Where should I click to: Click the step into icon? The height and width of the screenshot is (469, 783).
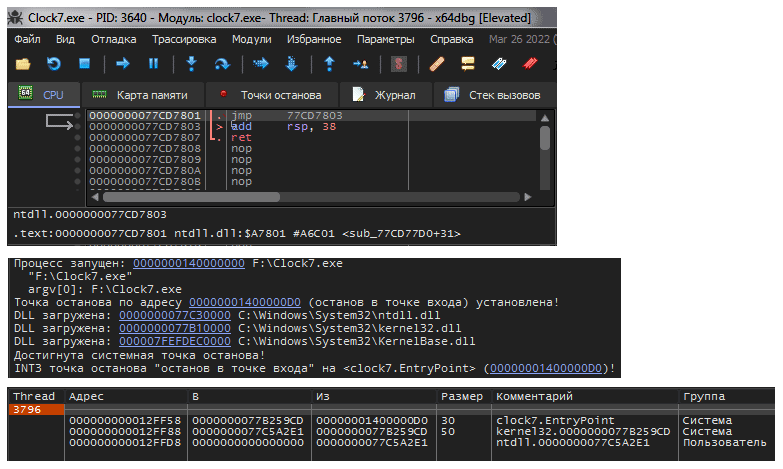pos(190,64)
